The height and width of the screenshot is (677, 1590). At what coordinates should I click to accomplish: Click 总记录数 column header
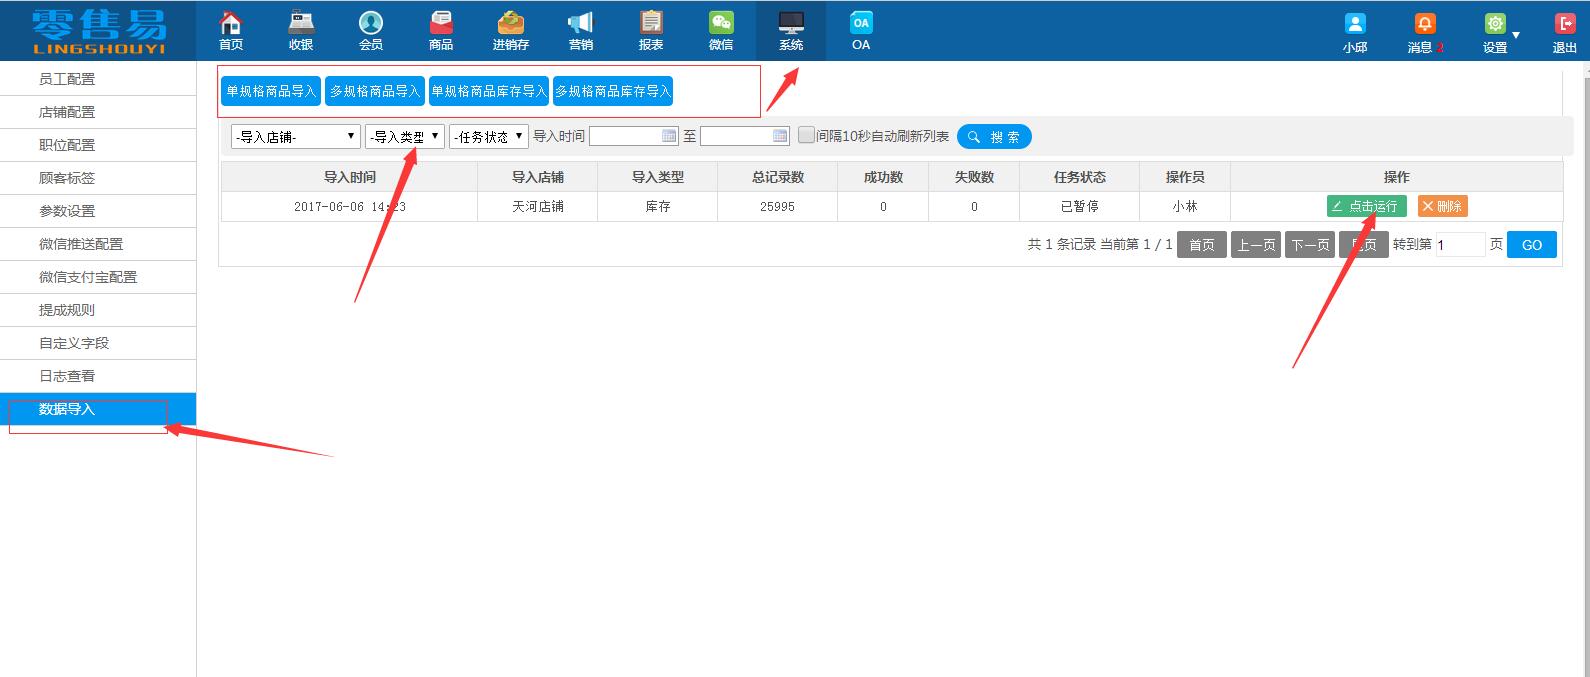point(778,177)
